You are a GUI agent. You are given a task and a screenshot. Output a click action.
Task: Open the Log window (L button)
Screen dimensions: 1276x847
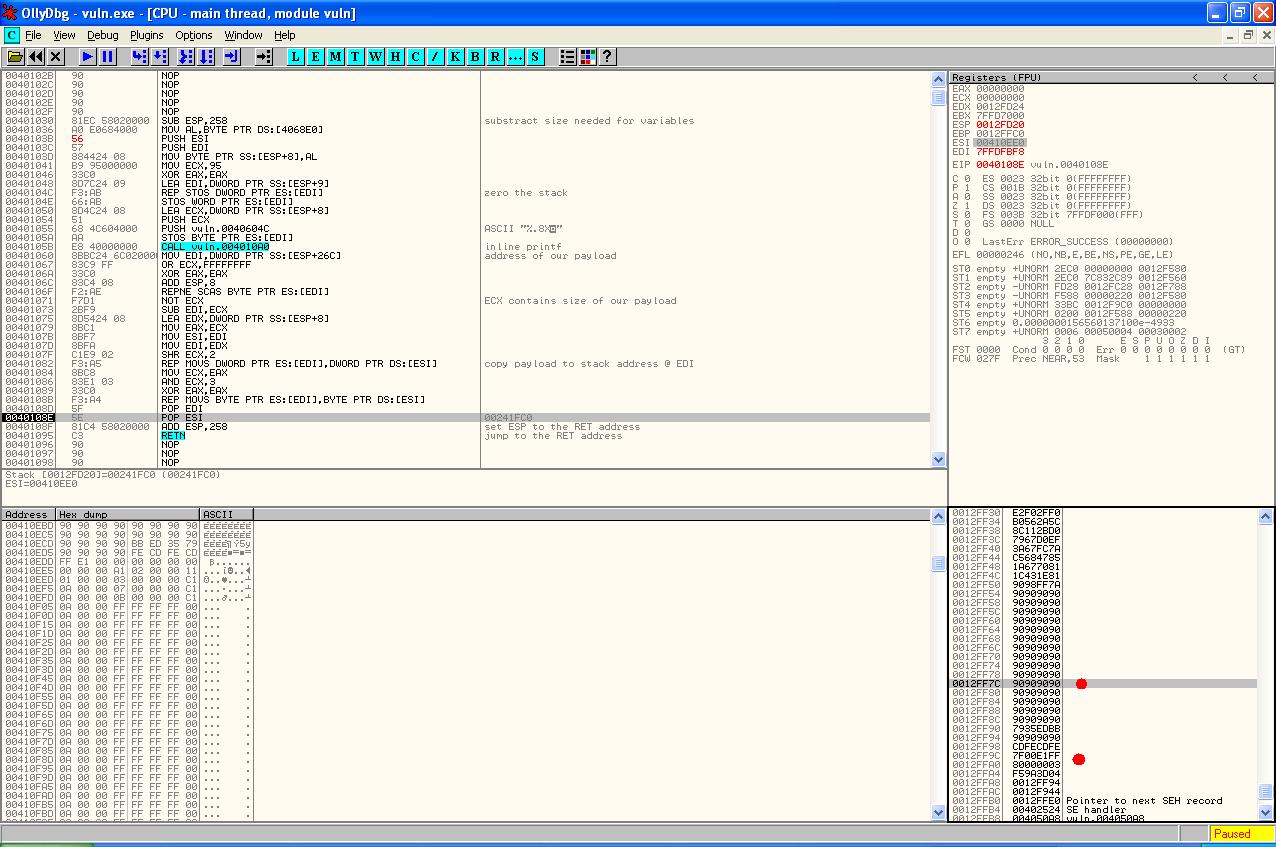pos(295,57)
